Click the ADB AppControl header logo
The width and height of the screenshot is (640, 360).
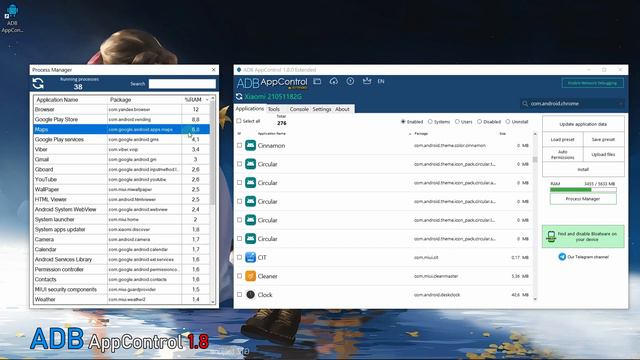[272, 83]
